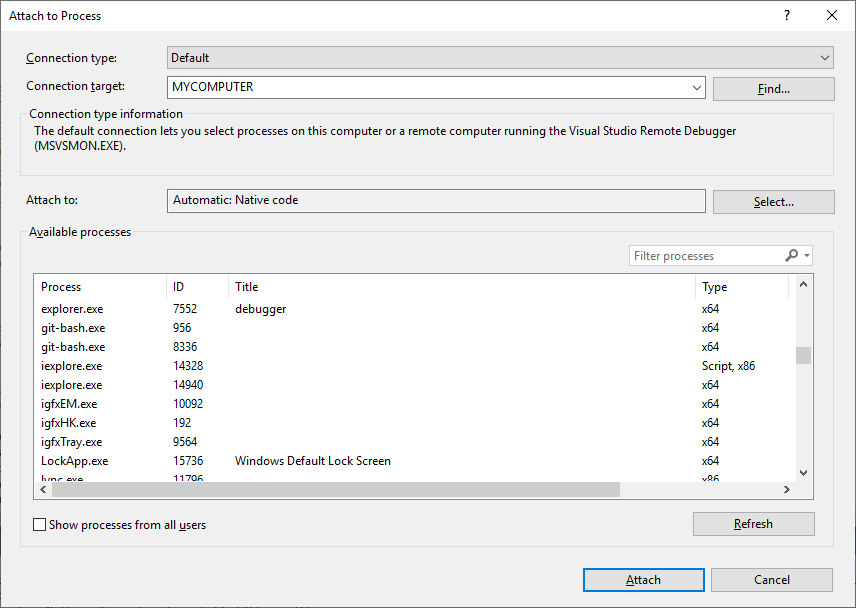Select the LockApp.exe process row
Image resolution: width=856 pixels, height=608 pixels.
tap(100, 460)
